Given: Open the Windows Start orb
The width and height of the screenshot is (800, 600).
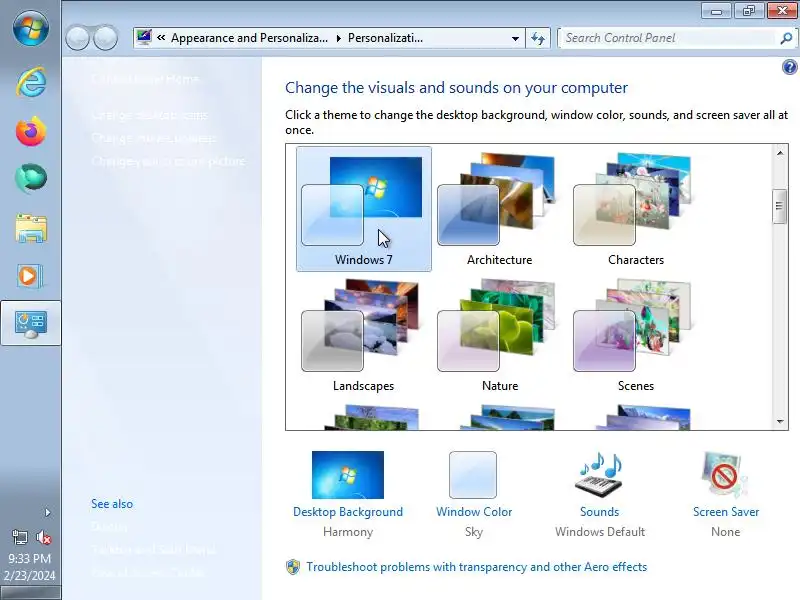Looking at the screenshot, I should tap(31, 29).
